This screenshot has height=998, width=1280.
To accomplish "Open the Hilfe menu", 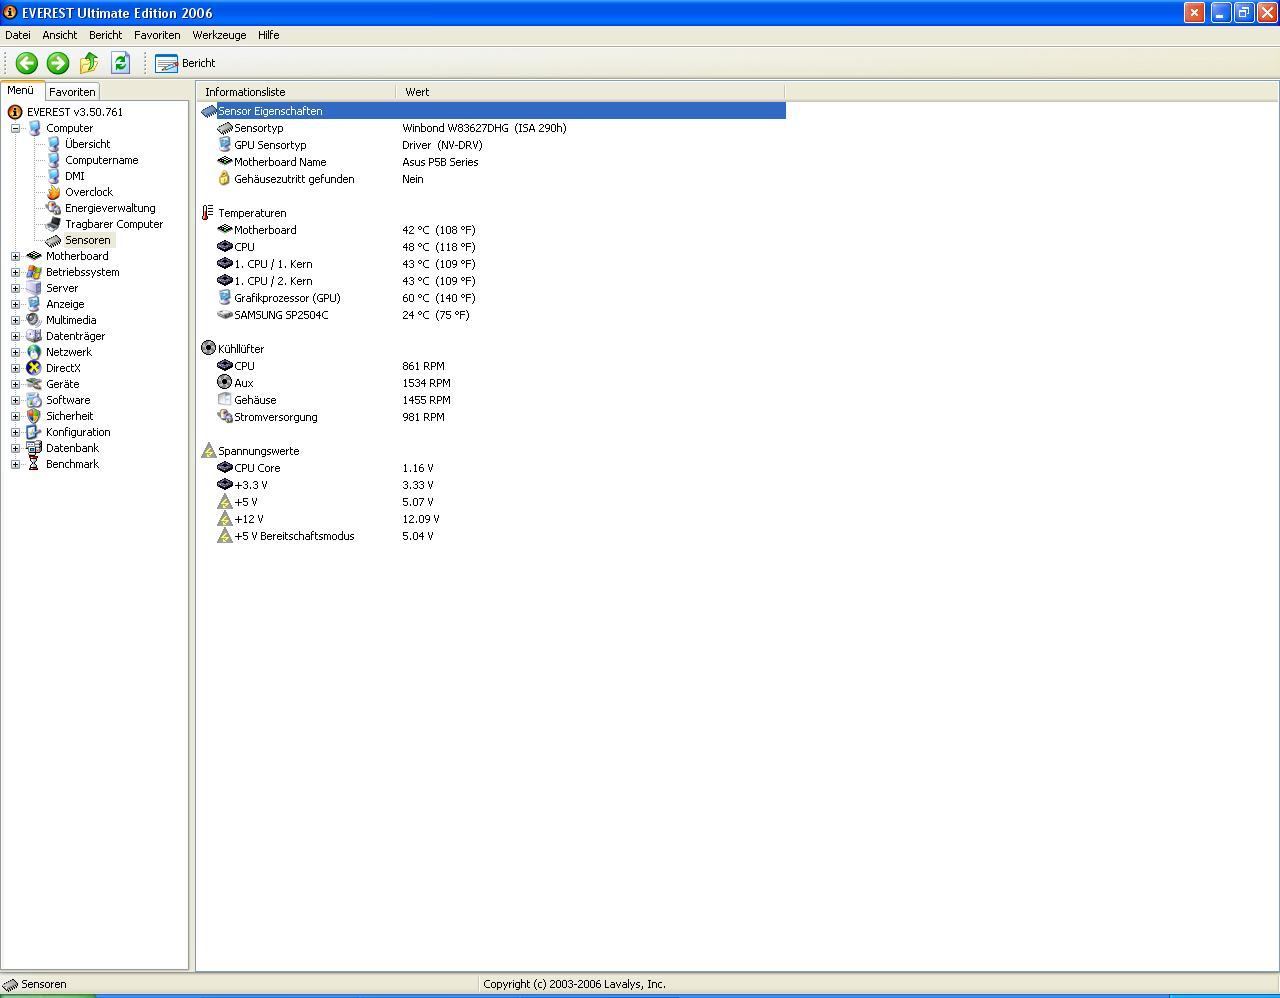I will pos(269,35).
